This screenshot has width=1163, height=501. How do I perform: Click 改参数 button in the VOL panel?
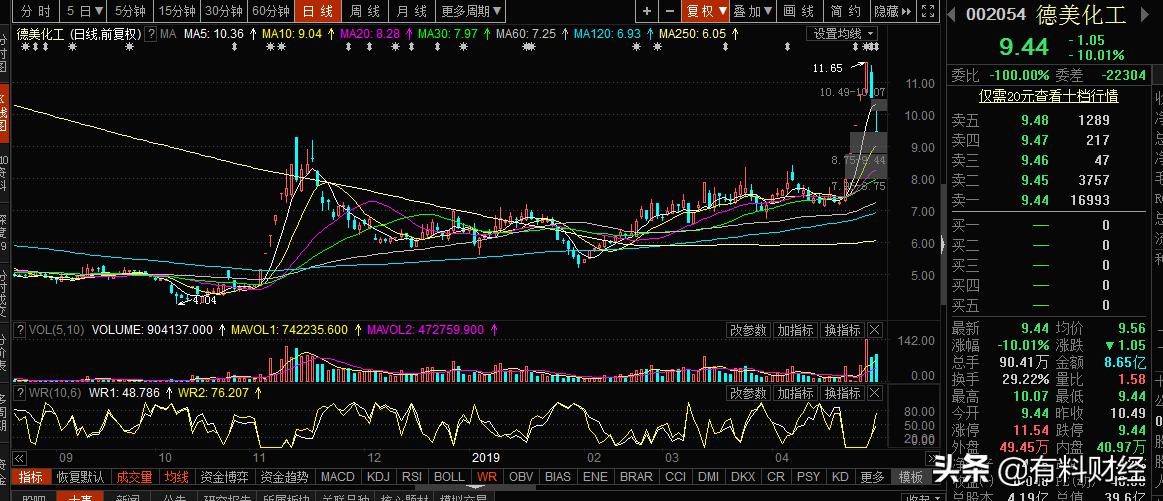pos(748,330)
